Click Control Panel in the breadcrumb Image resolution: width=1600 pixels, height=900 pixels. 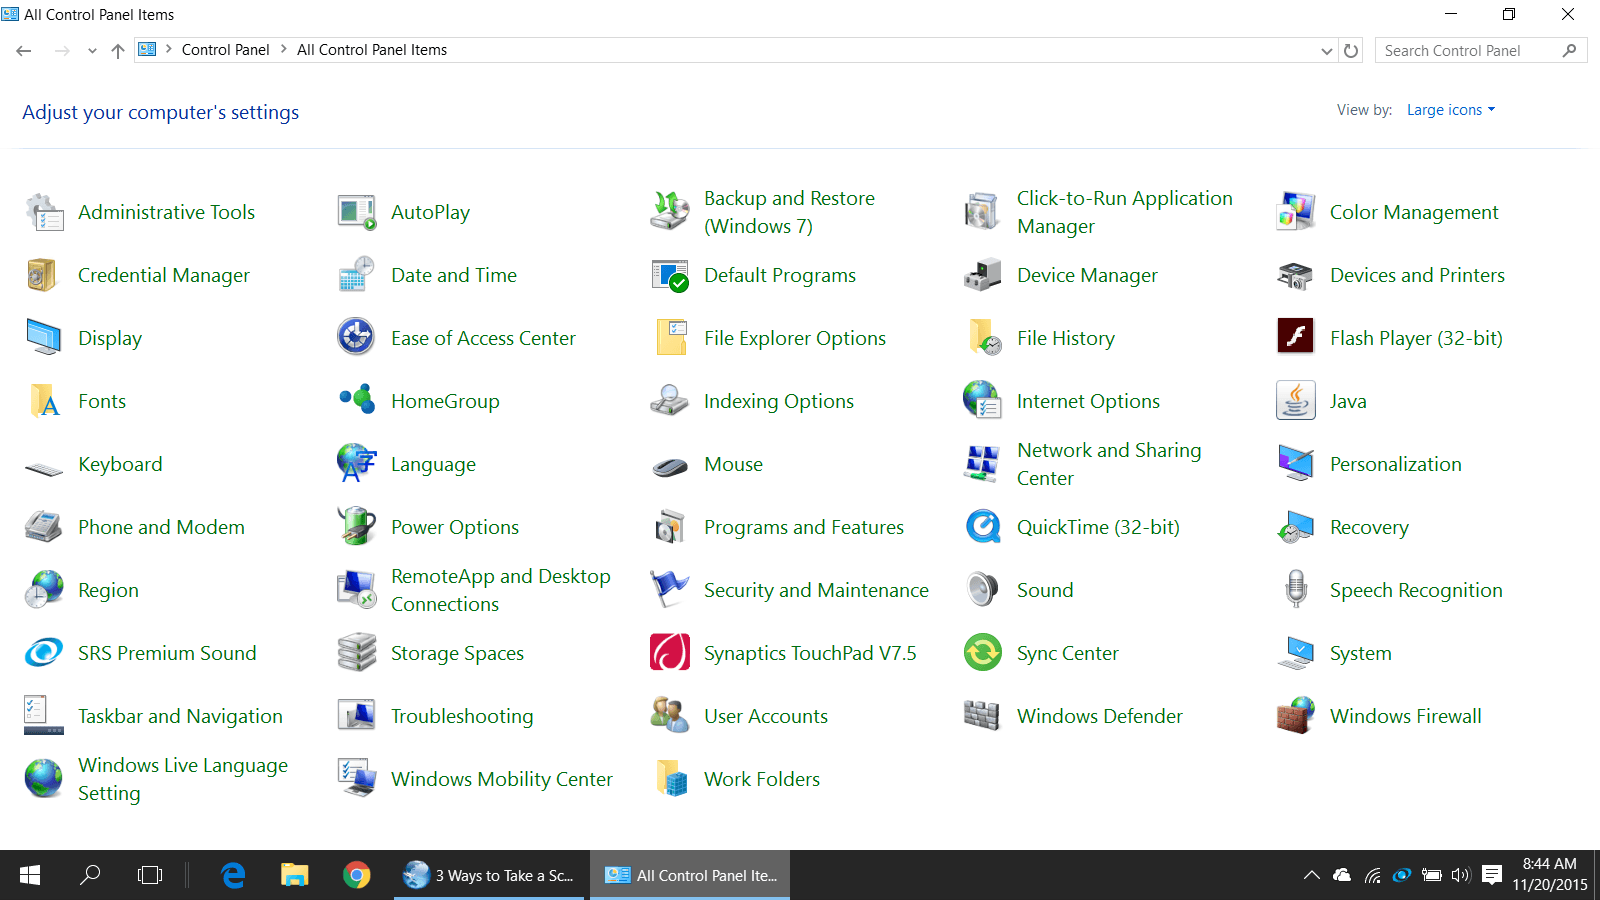226,50
